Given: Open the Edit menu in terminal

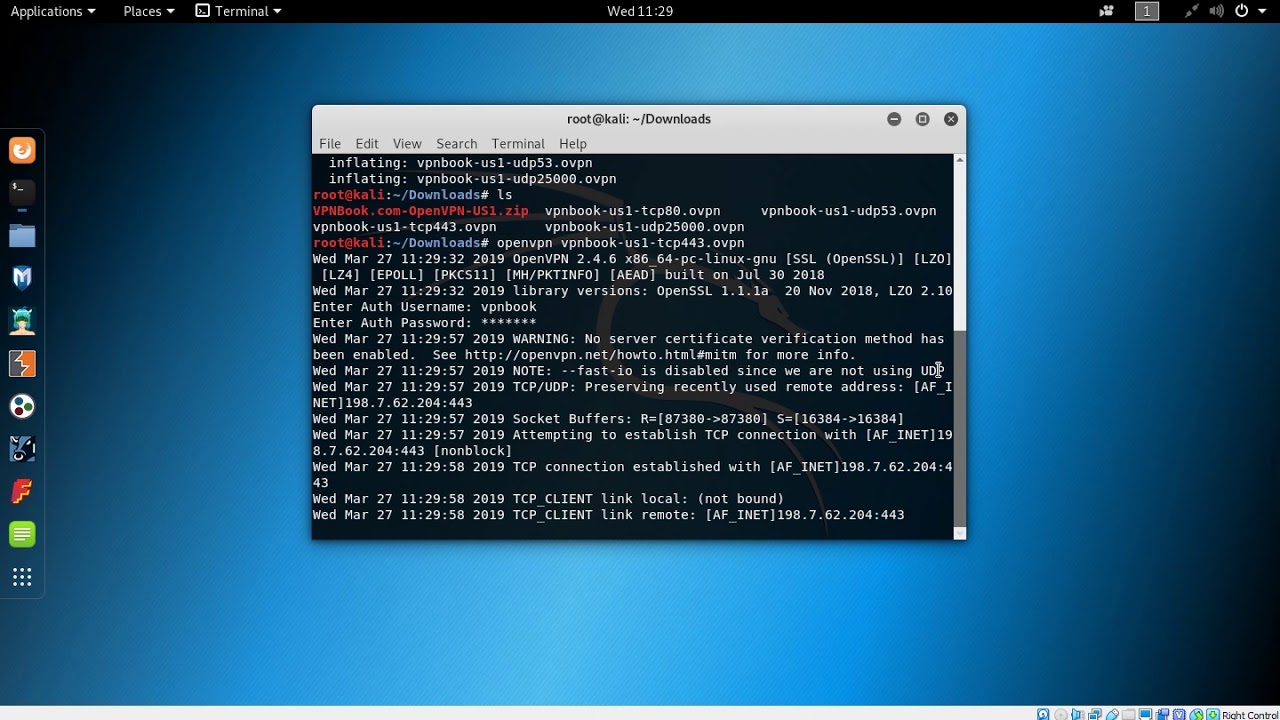Looking at the screenshot, I should click(x=367, y=143).
